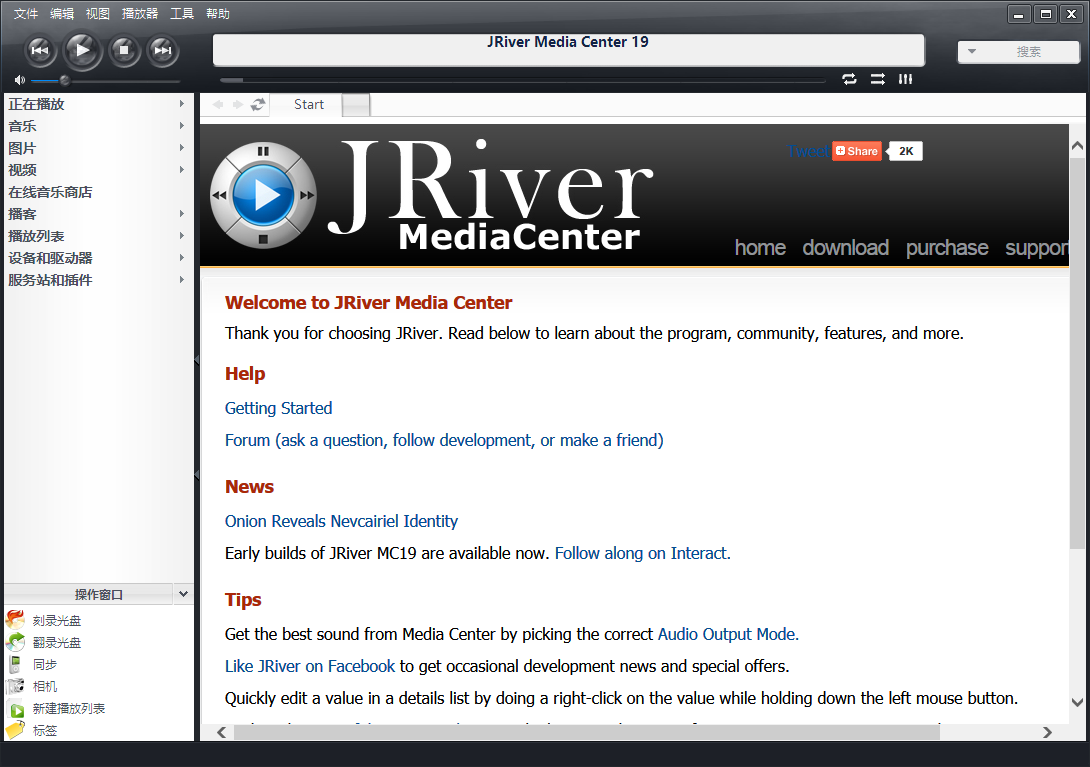Open the download link in banner
This screenshot has height=767, width=1090.
[845, 248]
